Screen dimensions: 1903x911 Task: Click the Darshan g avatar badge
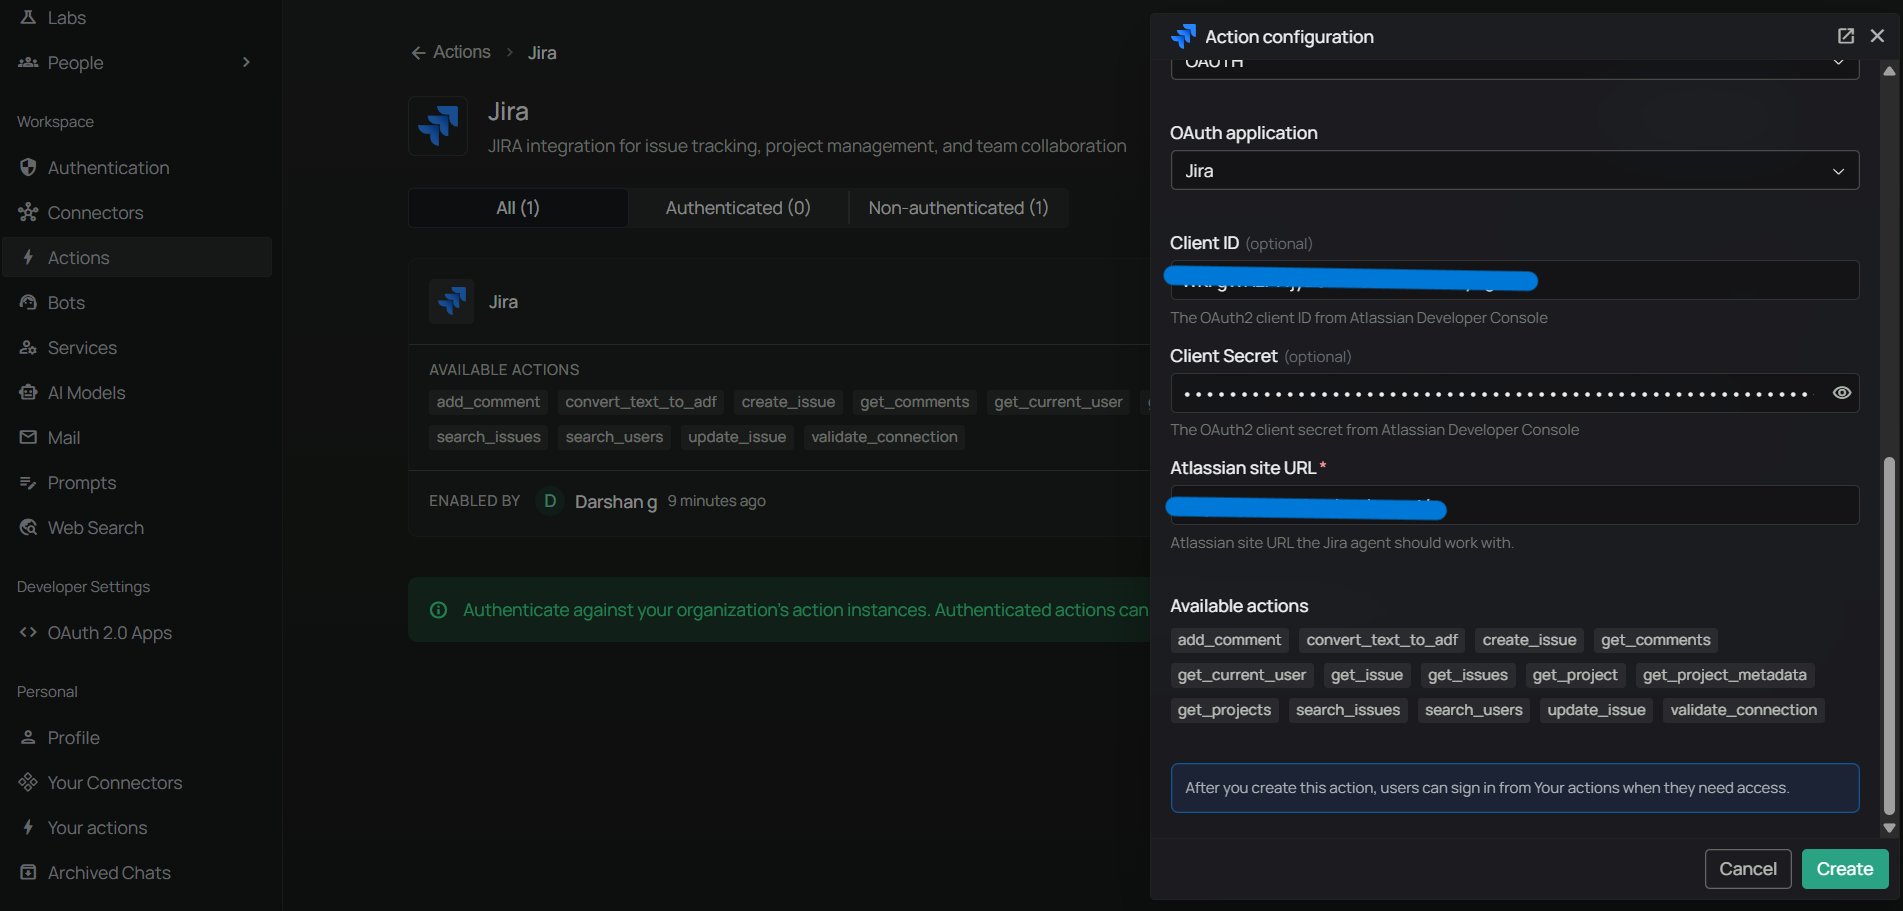tap(550, 501)
